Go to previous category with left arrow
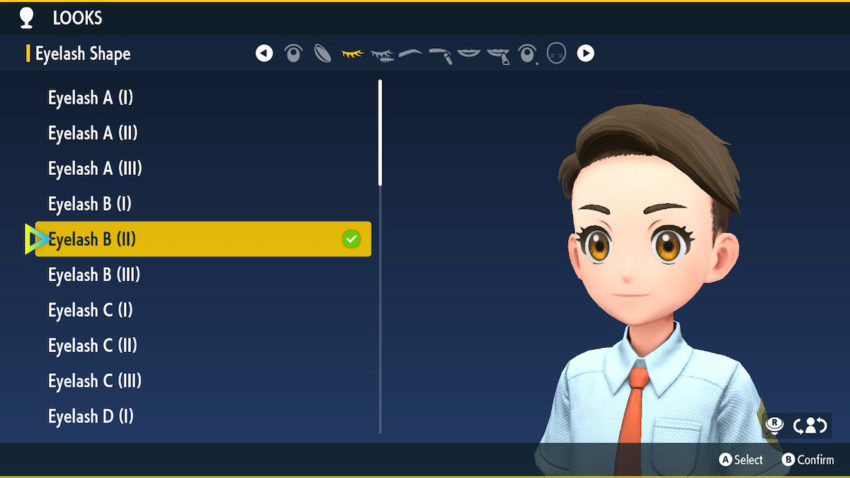 click(264, 53)
